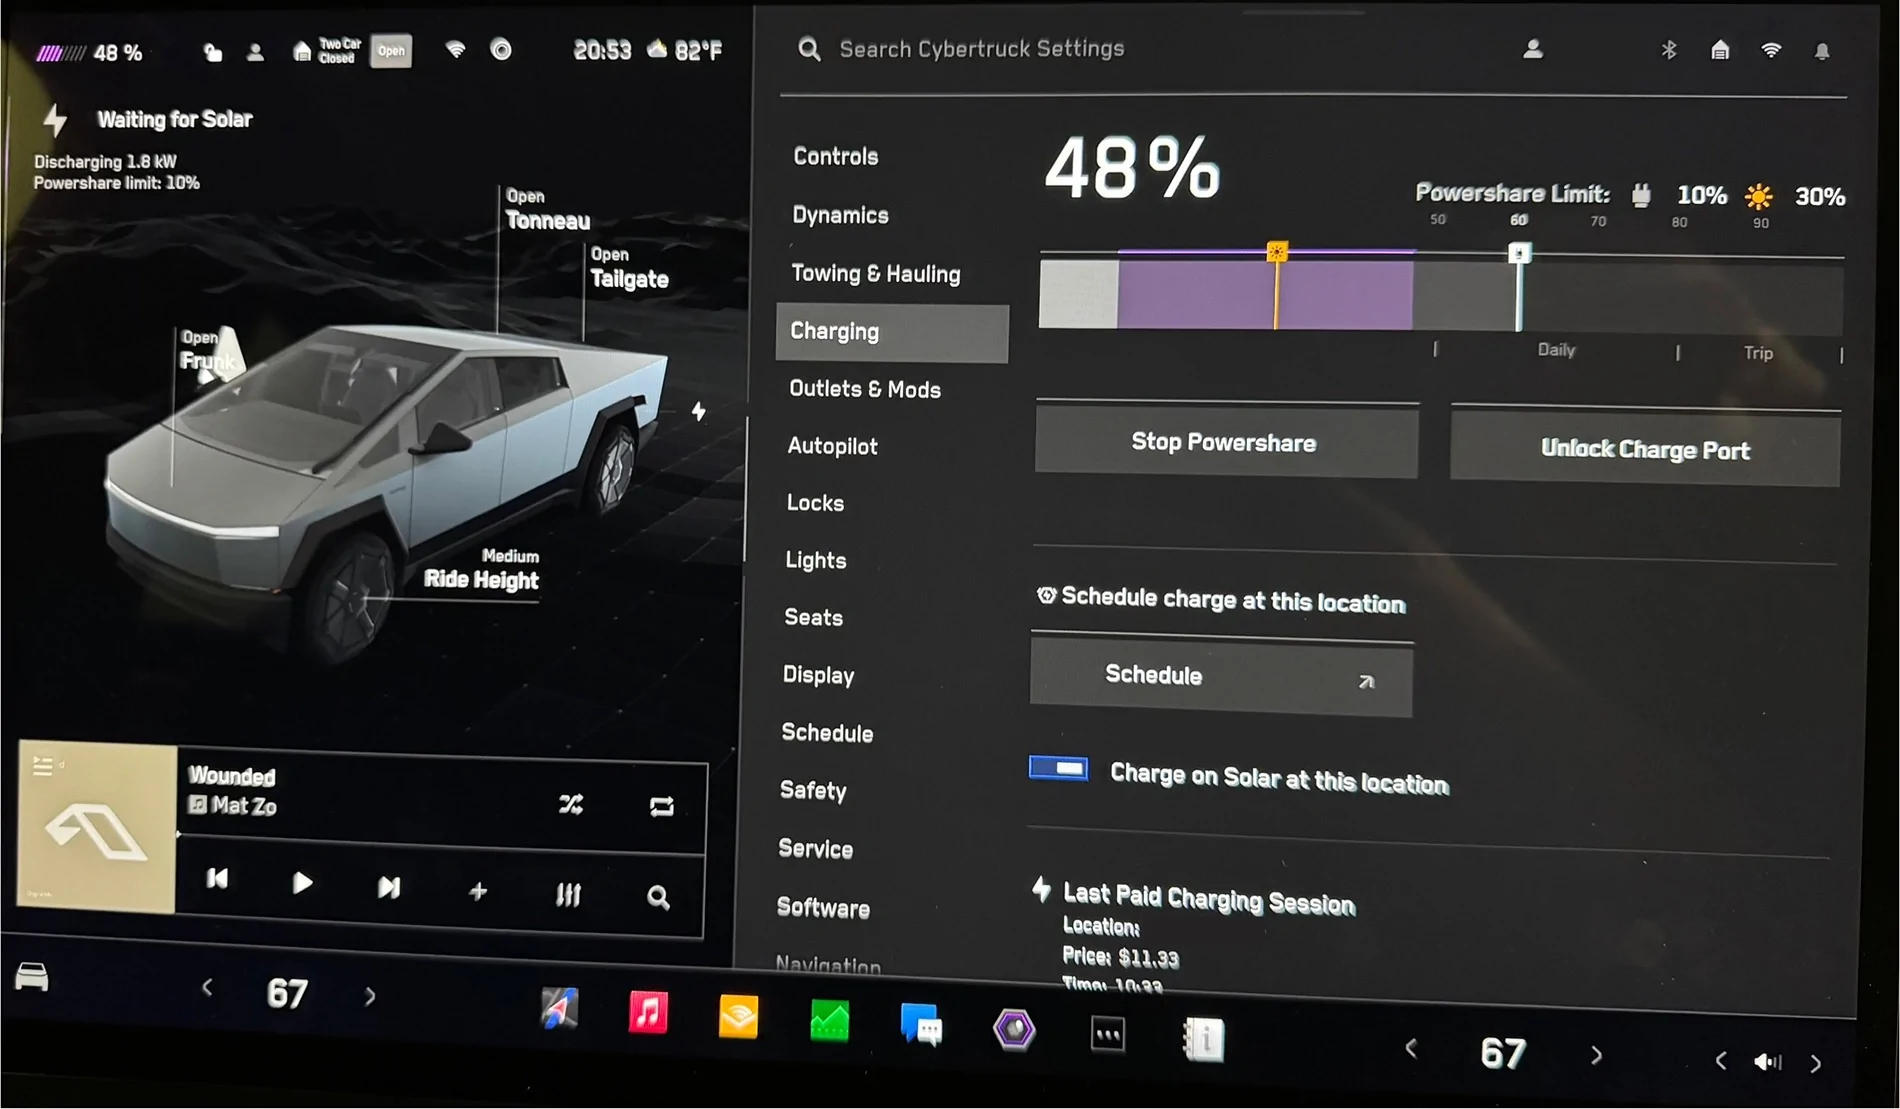This screenshot has width=1900, height=1109.
Task: Open the purple hexagon camera app in dock
Action: coord(1014,1030)
